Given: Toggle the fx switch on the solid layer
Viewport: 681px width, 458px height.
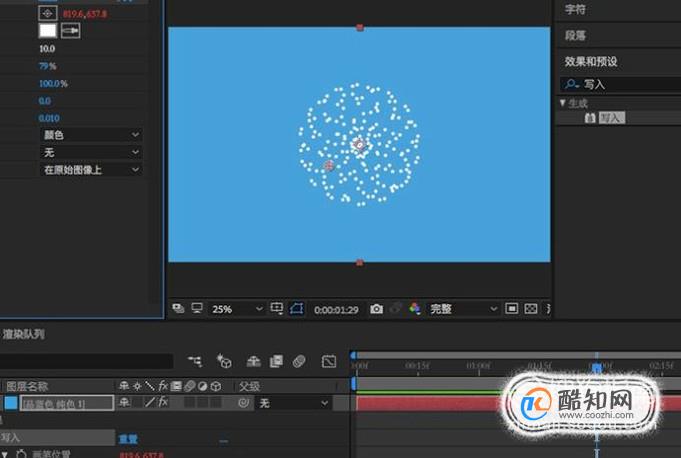Looking at the screenshot, I should tap(163, 402).
